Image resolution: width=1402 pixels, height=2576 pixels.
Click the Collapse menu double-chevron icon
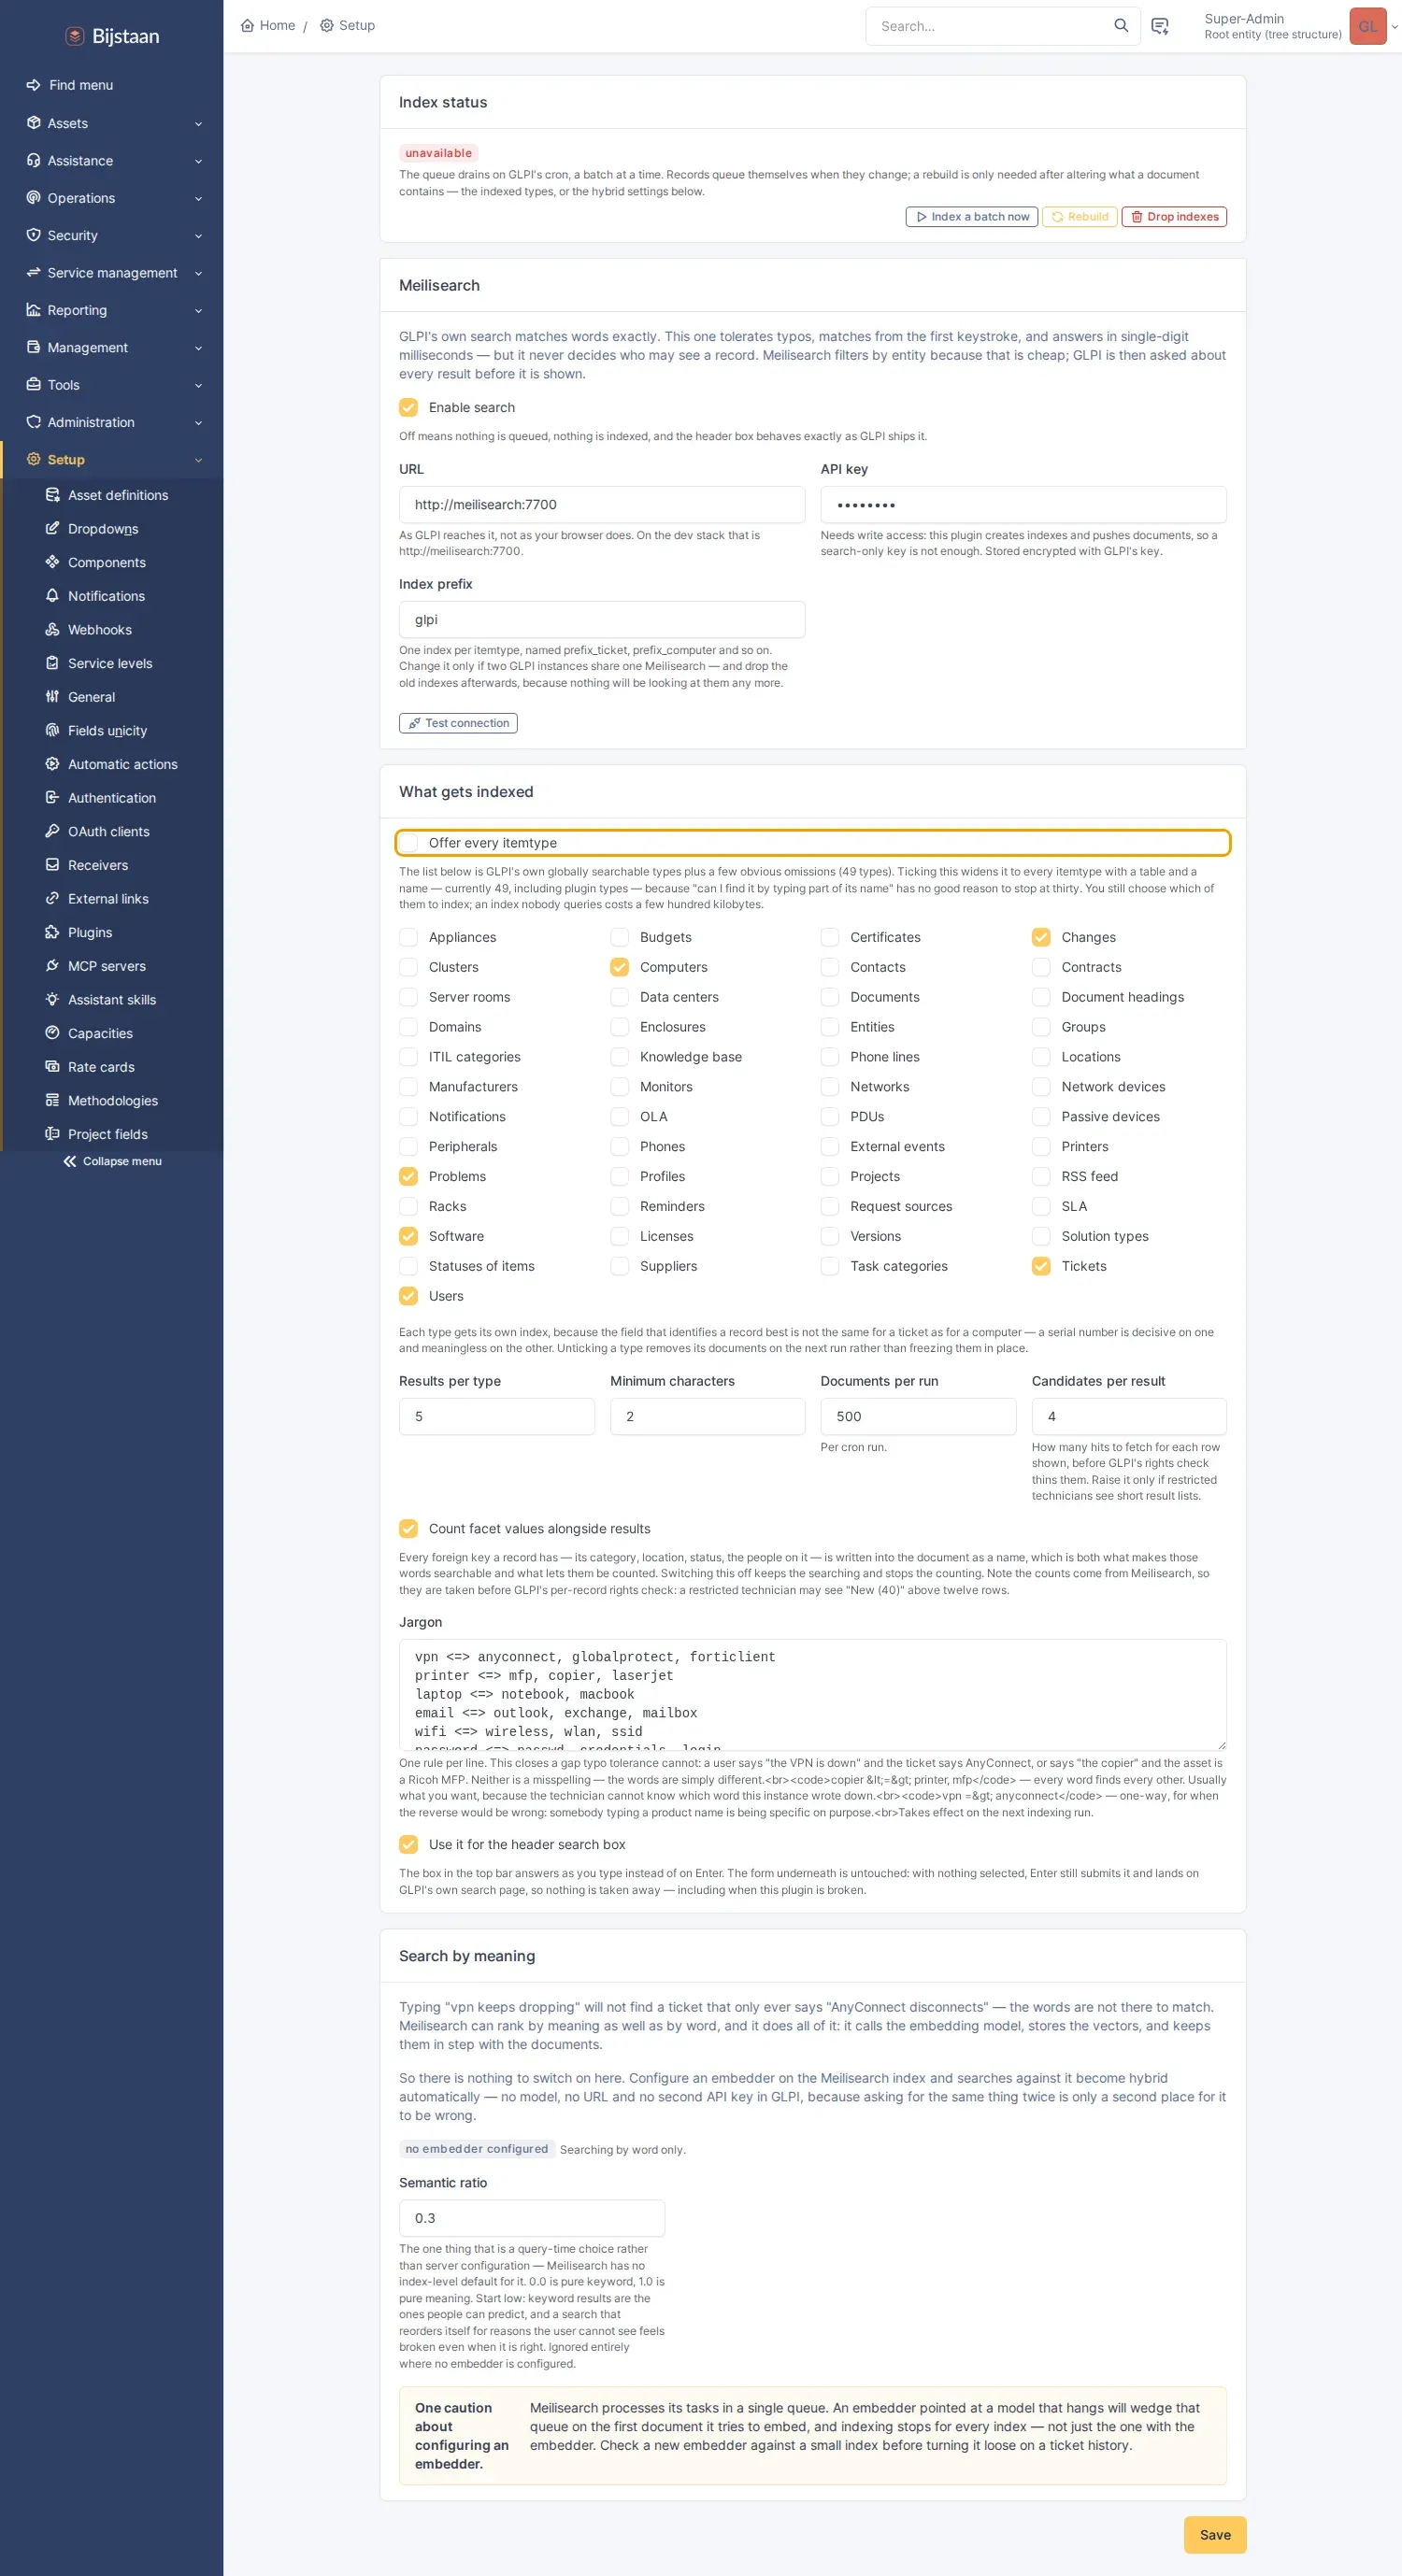[70, 1161]
